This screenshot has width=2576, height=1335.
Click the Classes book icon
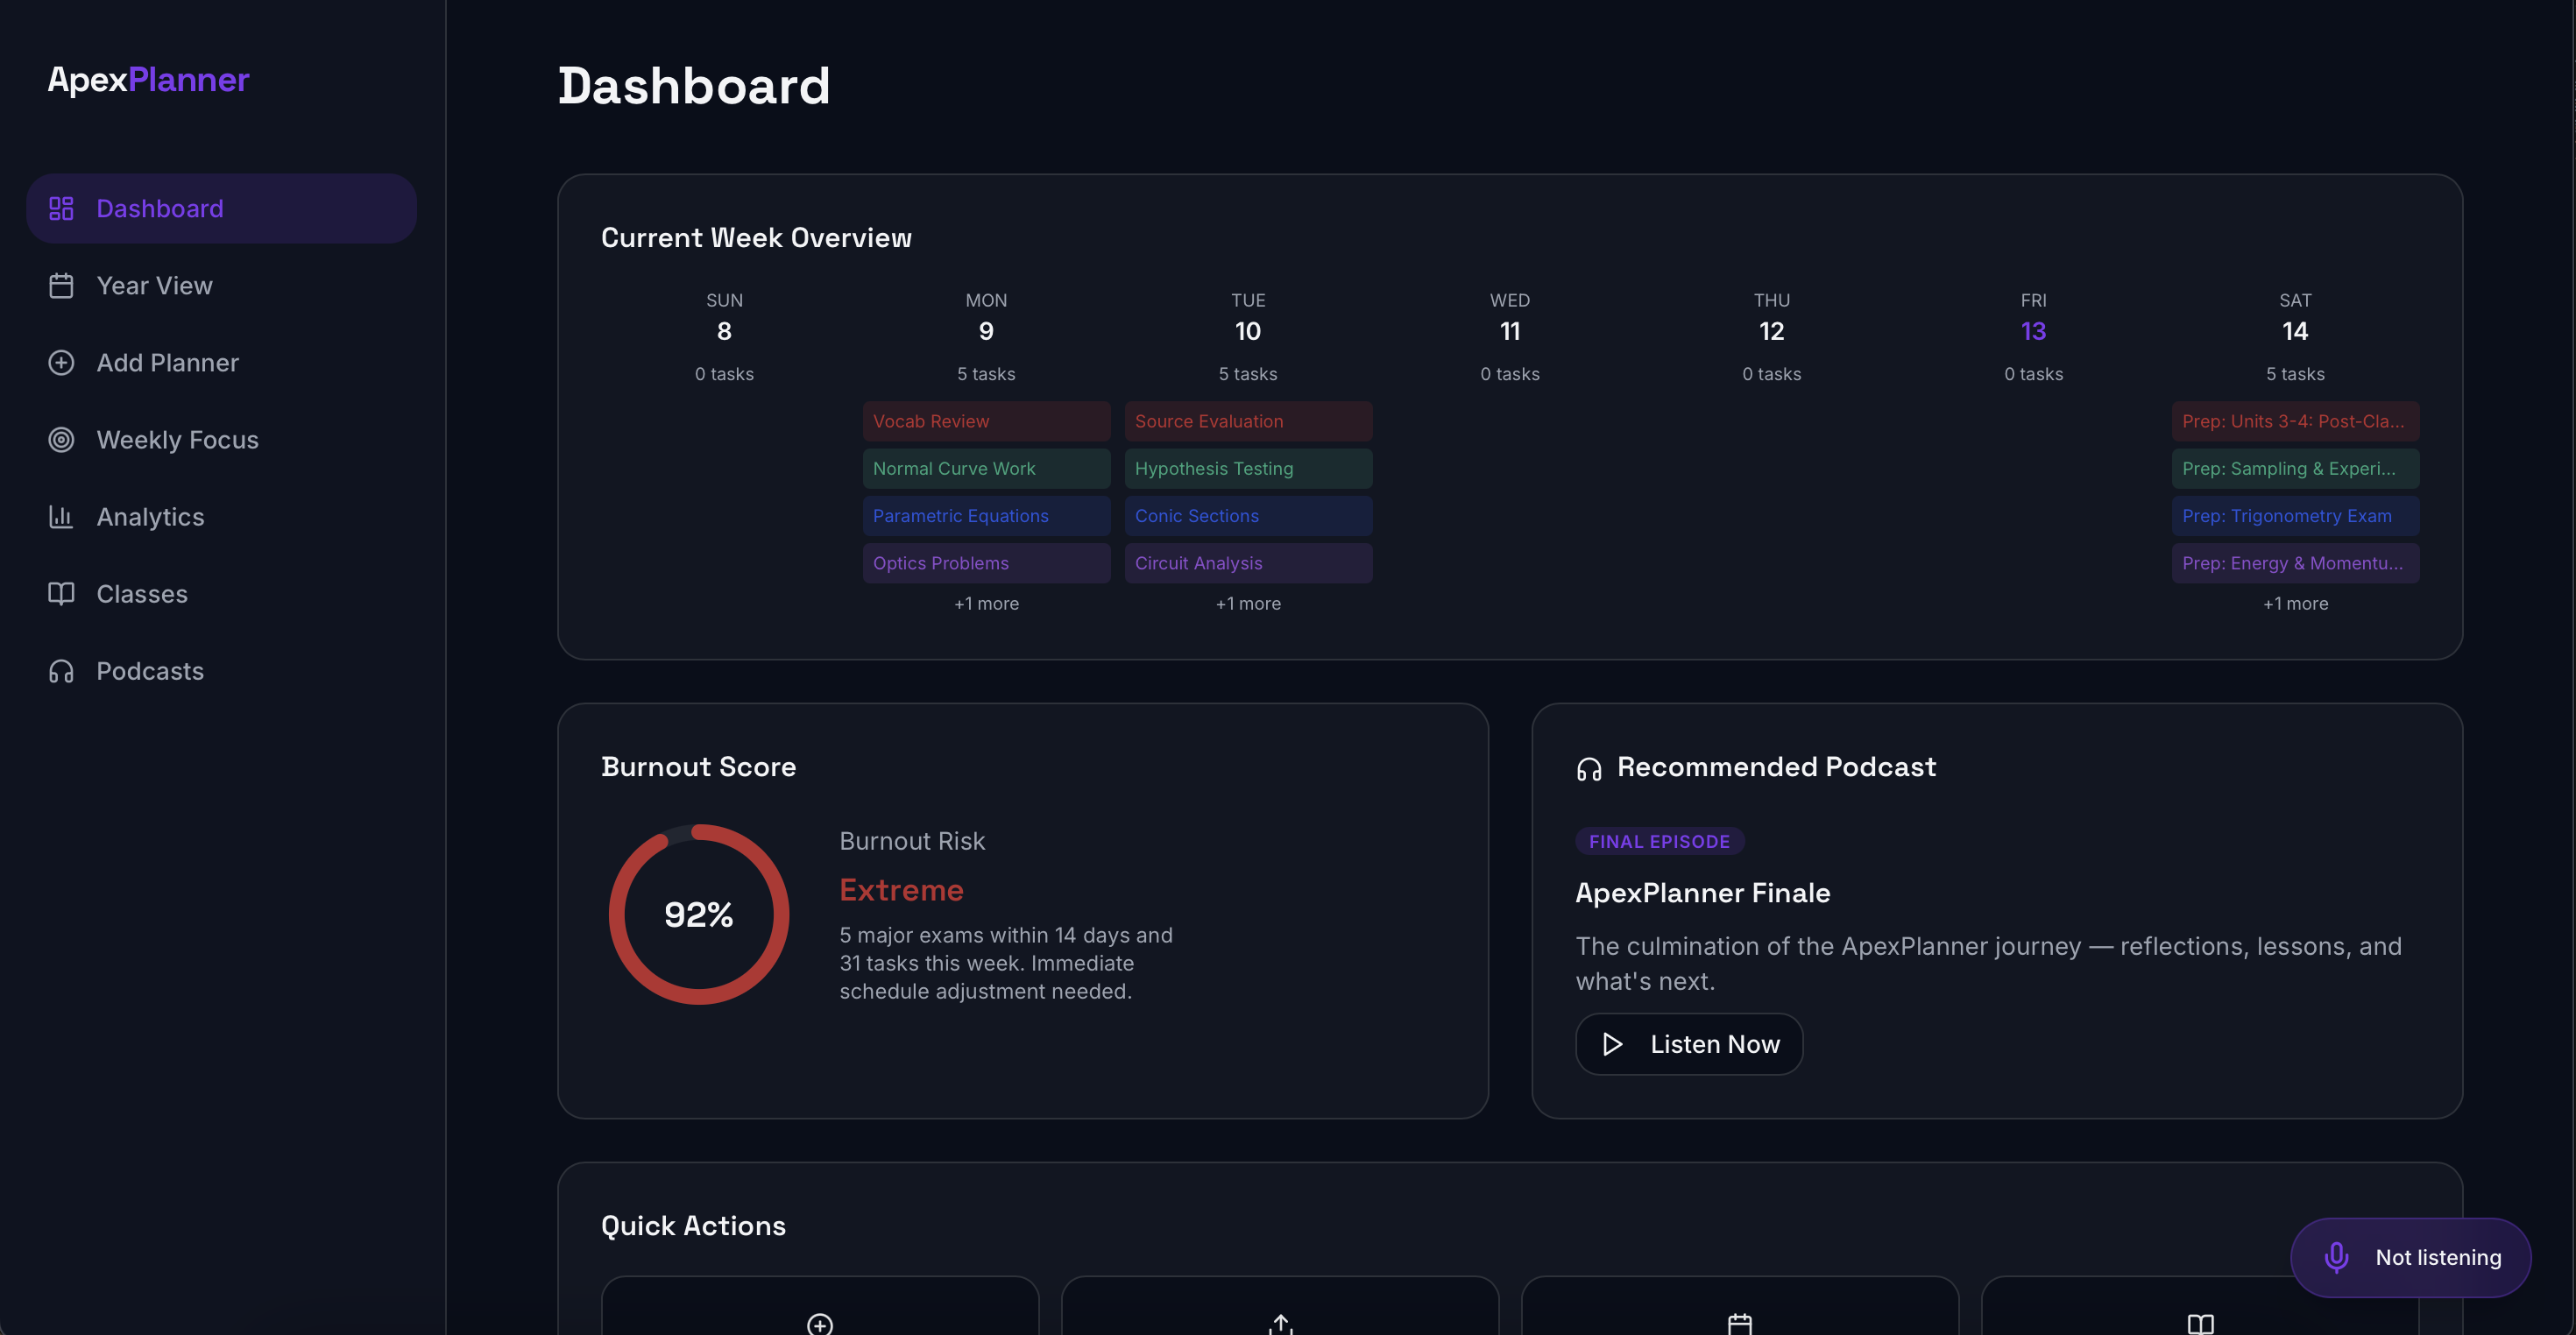click(61, 594)
